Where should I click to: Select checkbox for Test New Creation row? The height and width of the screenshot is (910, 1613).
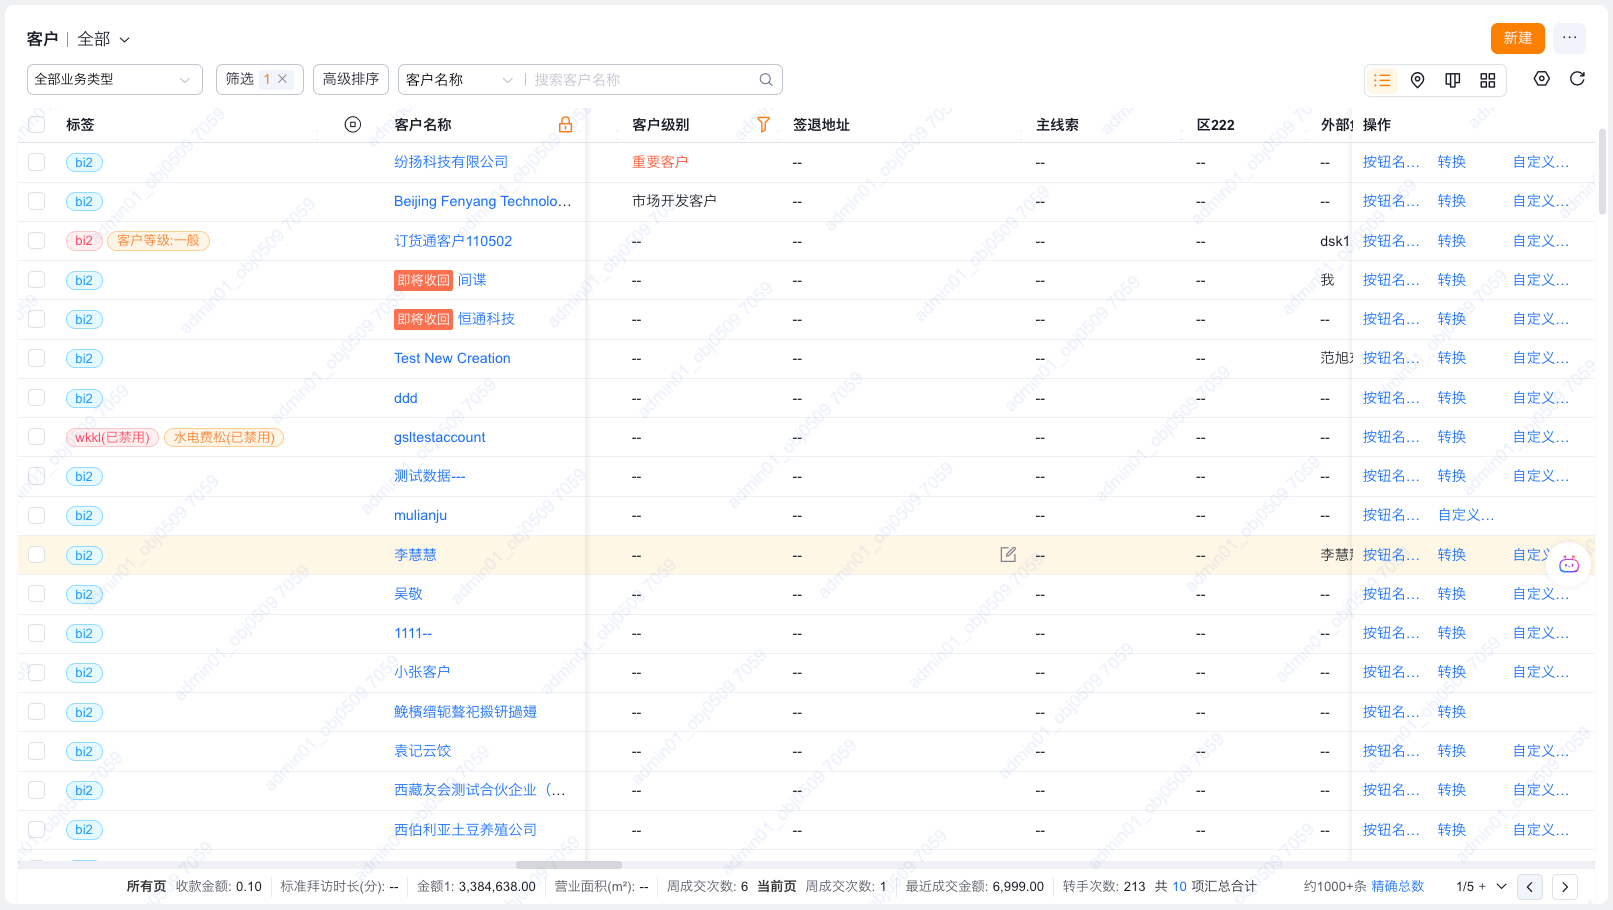[x=37, y=358]
